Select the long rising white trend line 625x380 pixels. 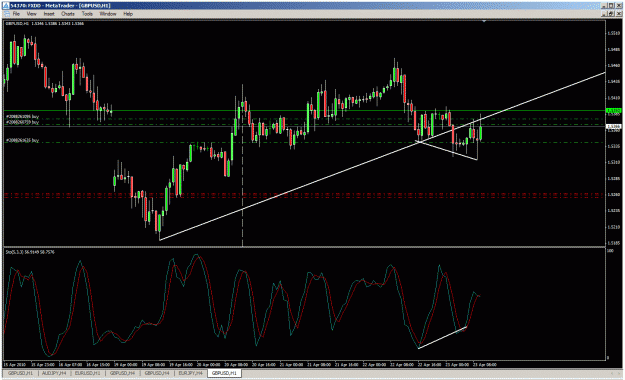[x=382, y=156]
